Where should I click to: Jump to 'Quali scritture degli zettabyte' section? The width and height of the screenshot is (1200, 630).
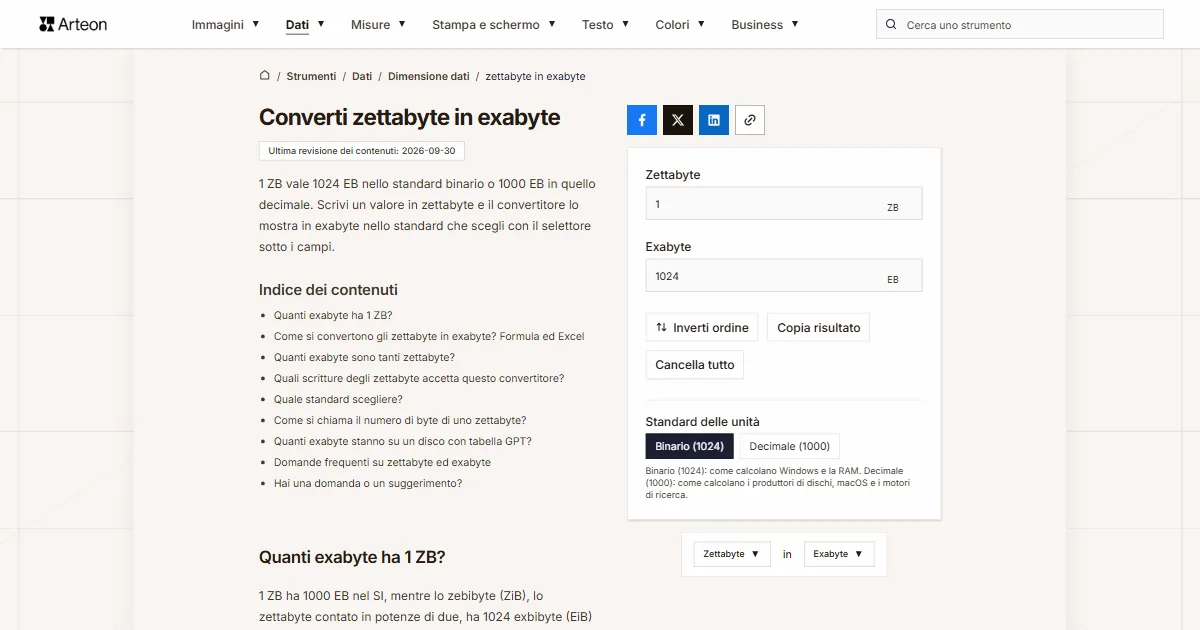click(x=419, y=378)
